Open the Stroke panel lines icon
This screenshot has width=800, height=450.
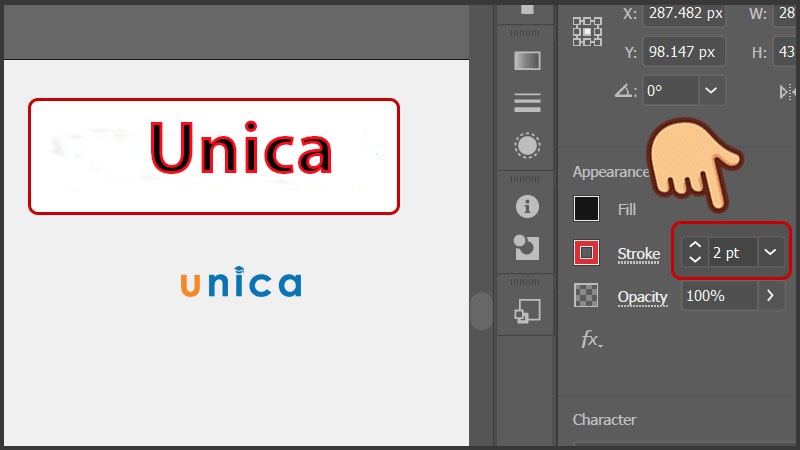pos(527,103)
